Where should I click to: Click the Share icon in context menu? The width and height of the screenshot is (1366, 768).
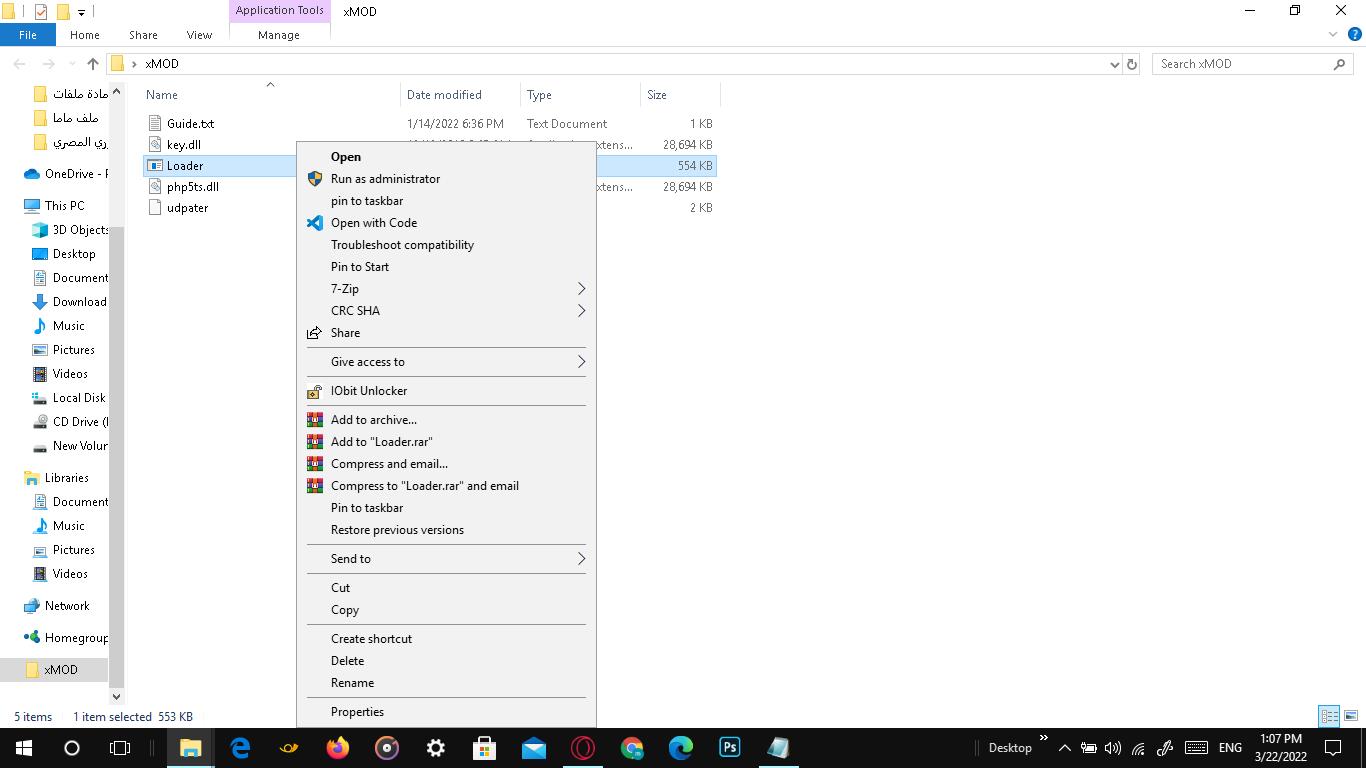[x=315, y=333]
